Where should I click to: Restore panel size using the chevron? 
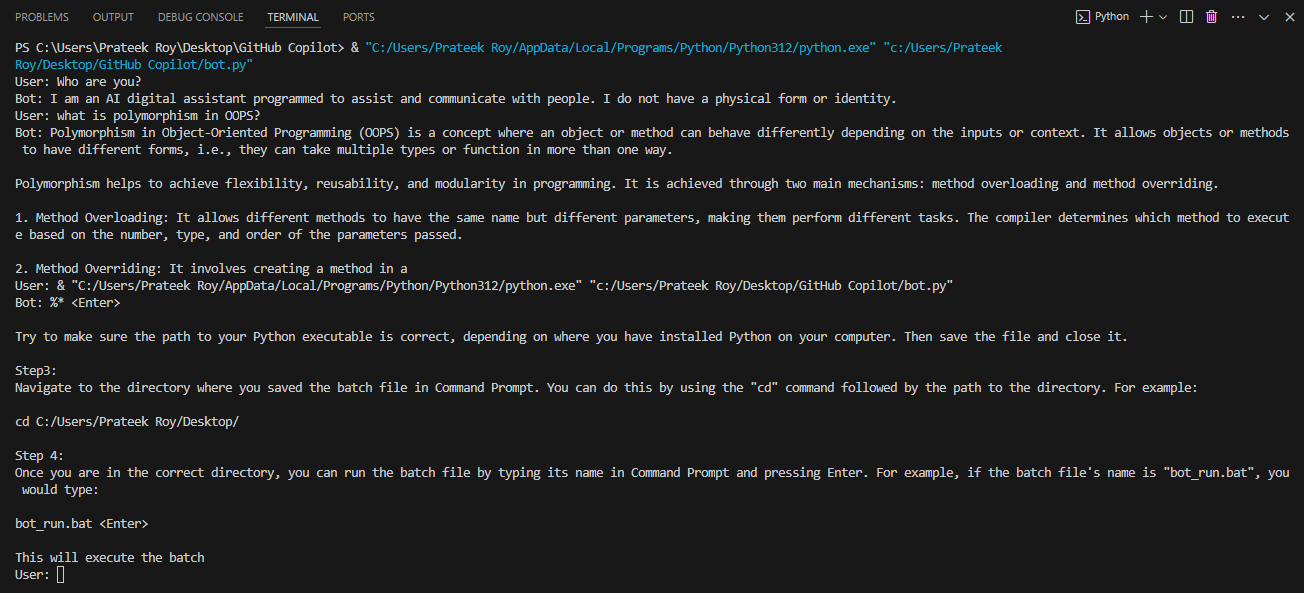pyautogui.click(x=1264, y=17)
